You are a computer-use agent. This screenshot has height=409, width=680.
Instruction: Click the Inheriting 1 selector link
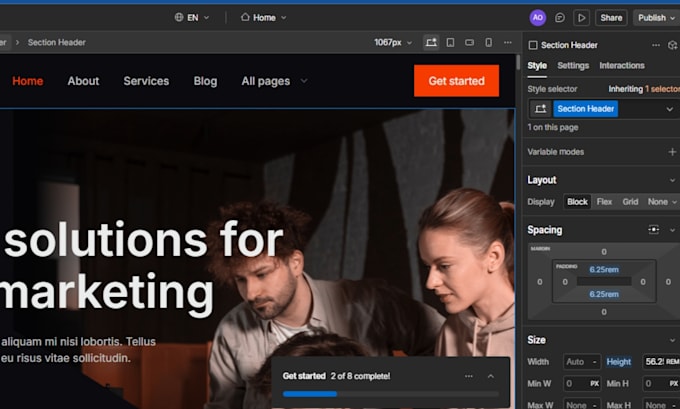click(644, 89)
